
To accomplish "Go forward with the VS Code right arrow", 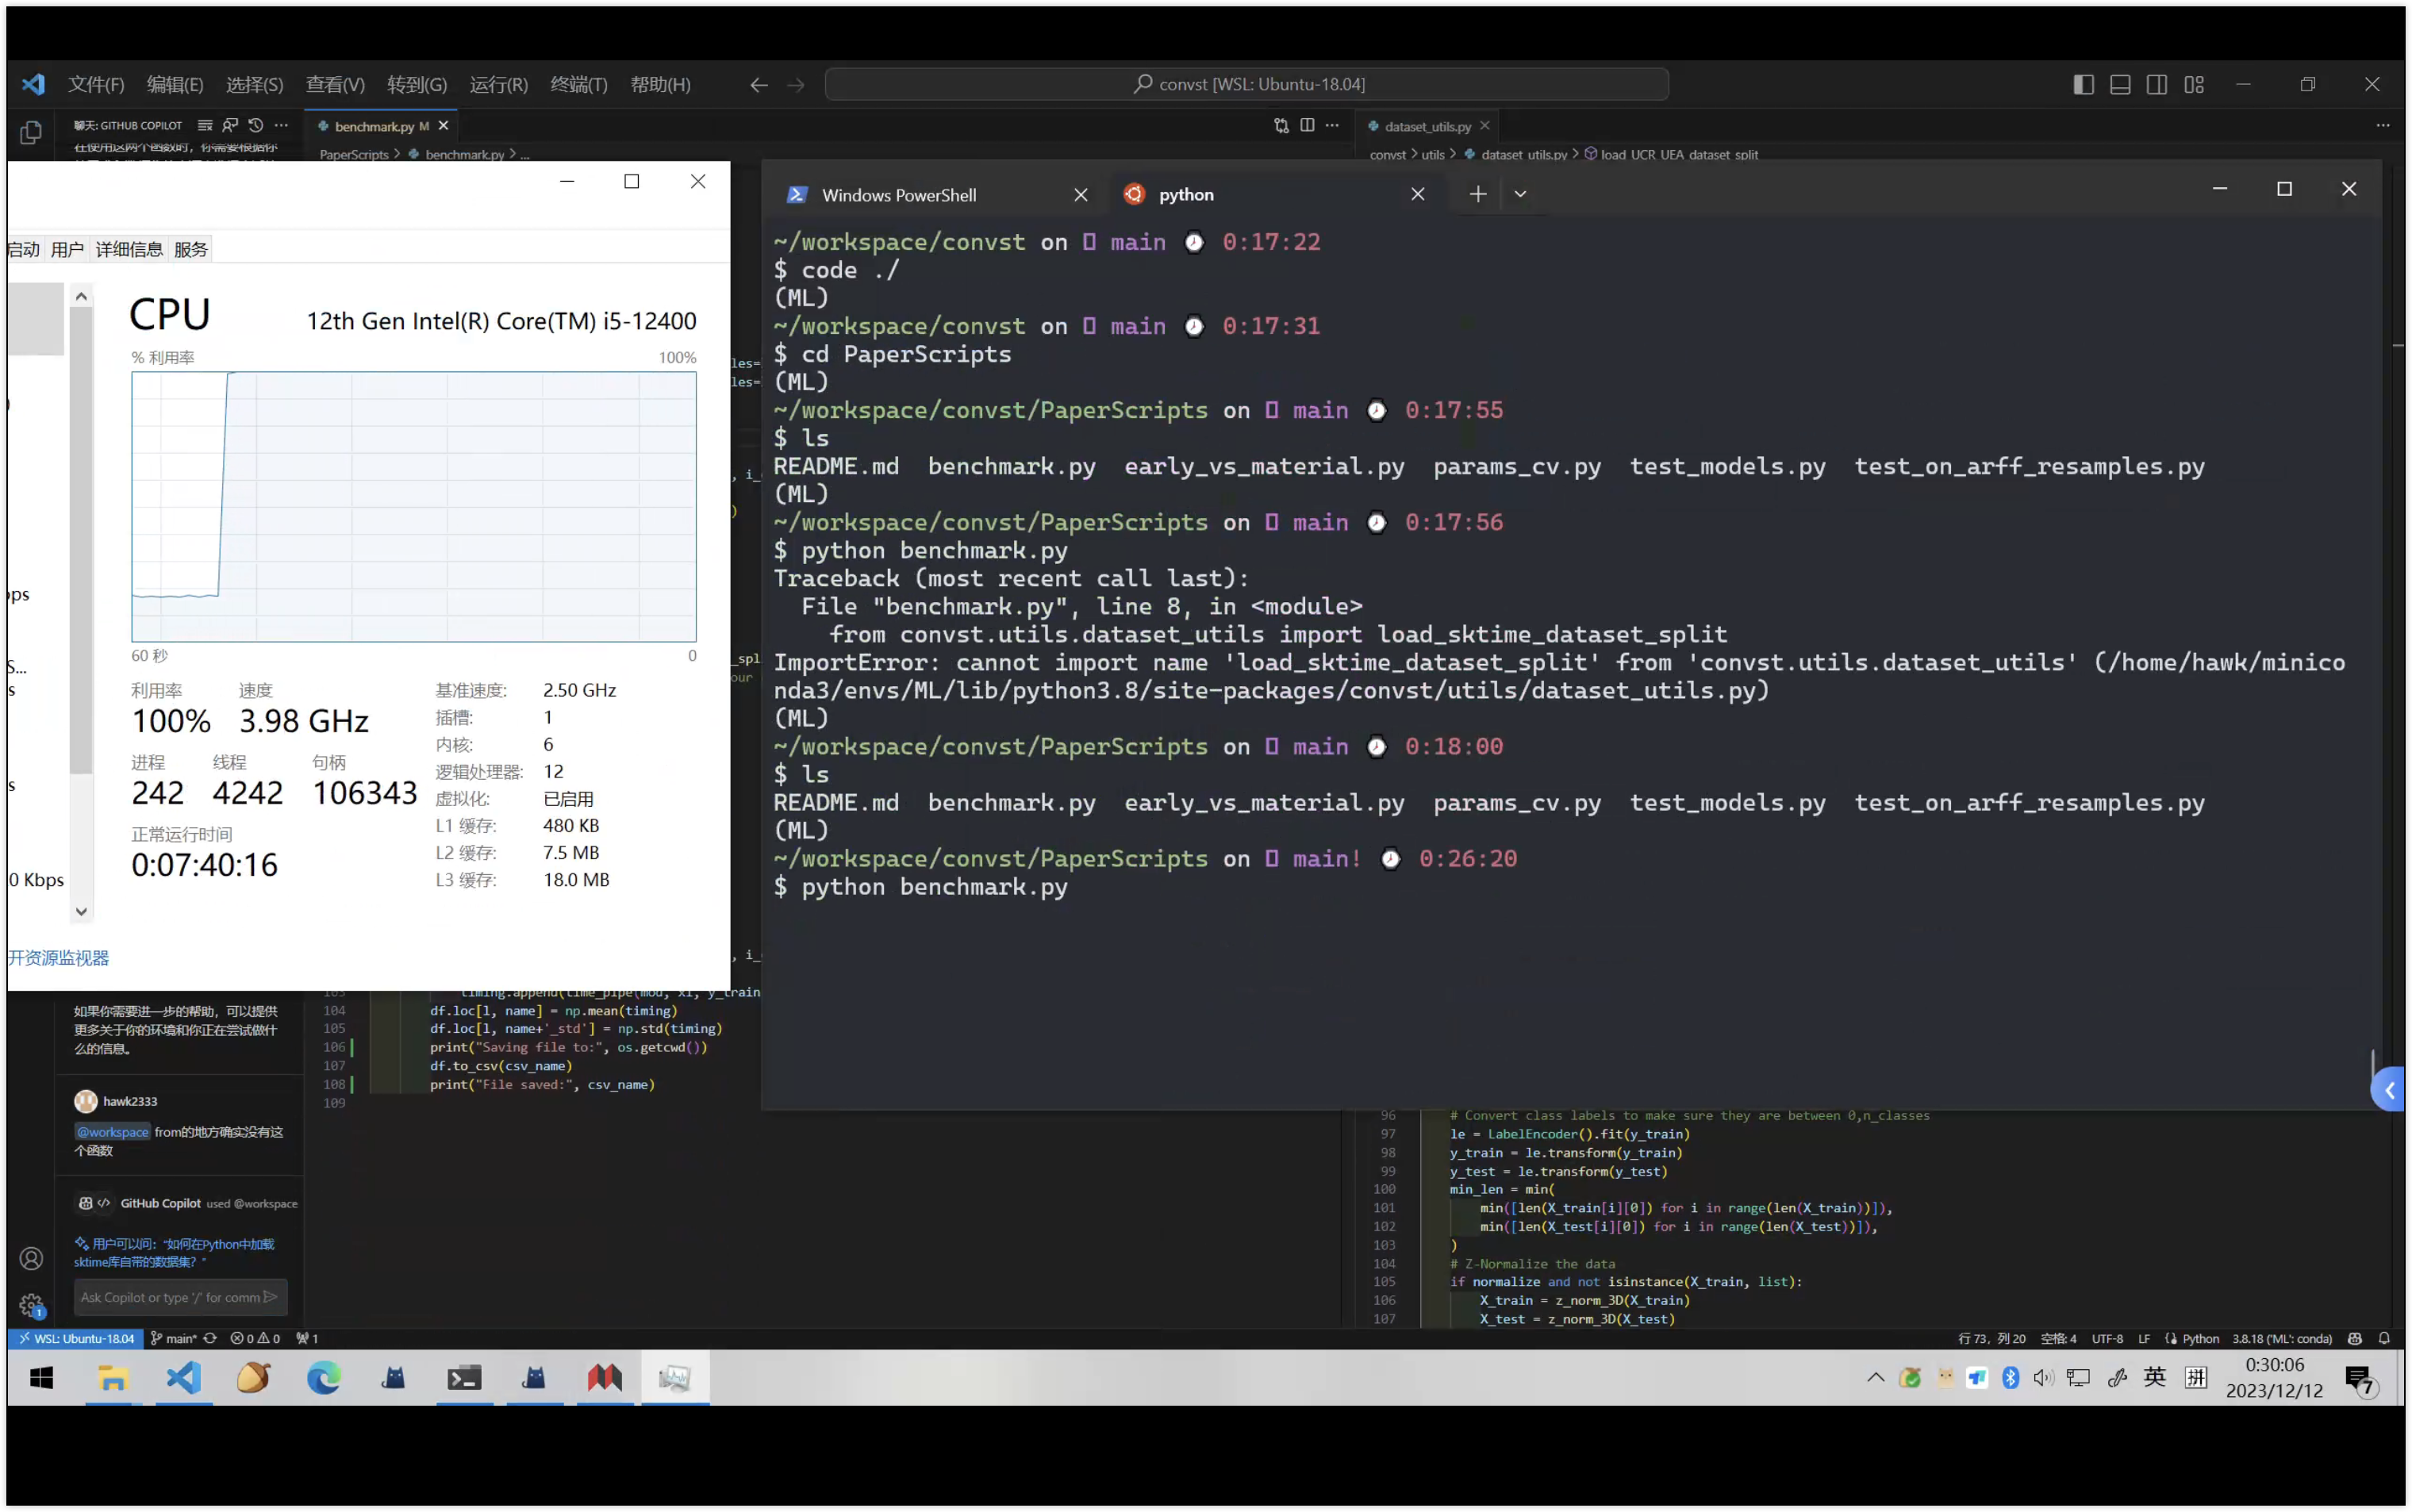I will pos(796,85).
